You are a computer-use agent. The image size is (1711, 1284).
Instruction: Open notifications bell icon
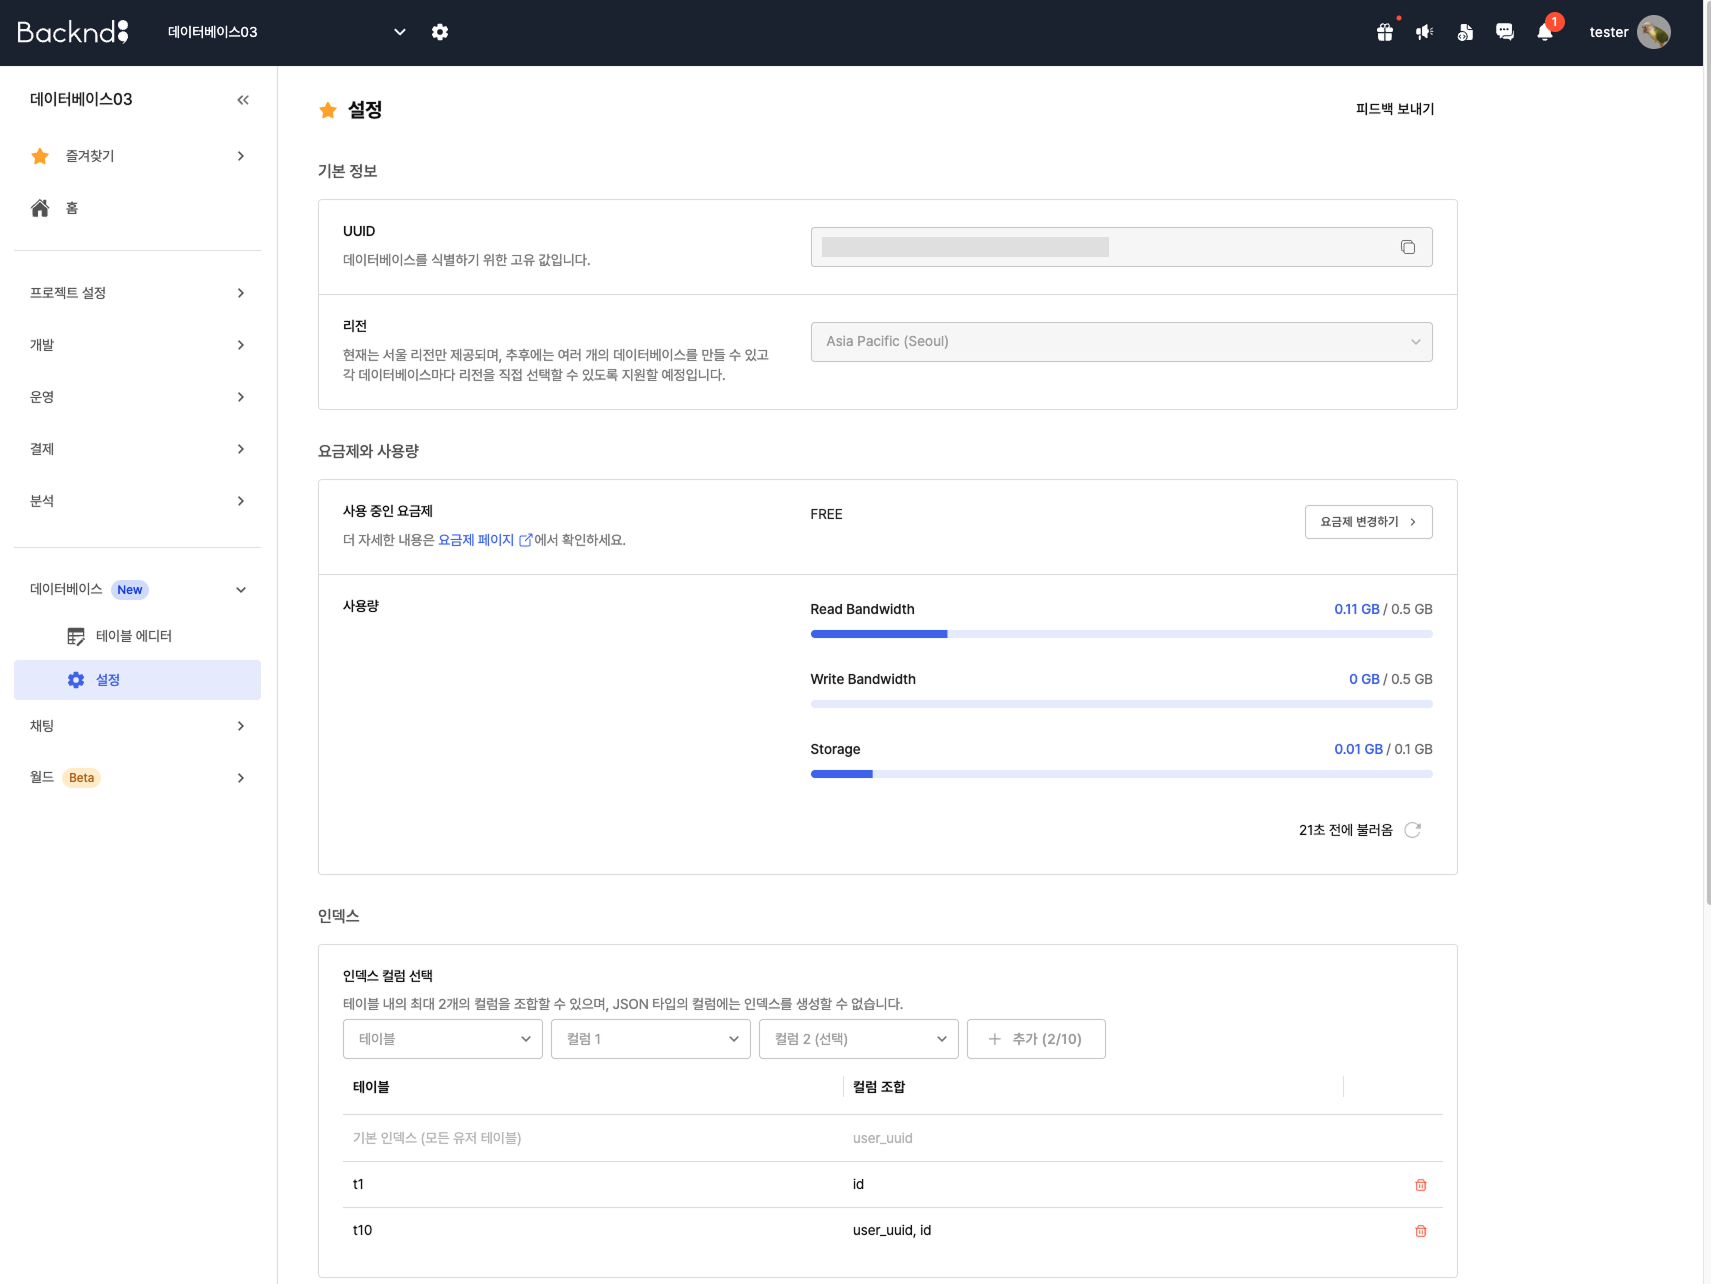point(1544,32)
